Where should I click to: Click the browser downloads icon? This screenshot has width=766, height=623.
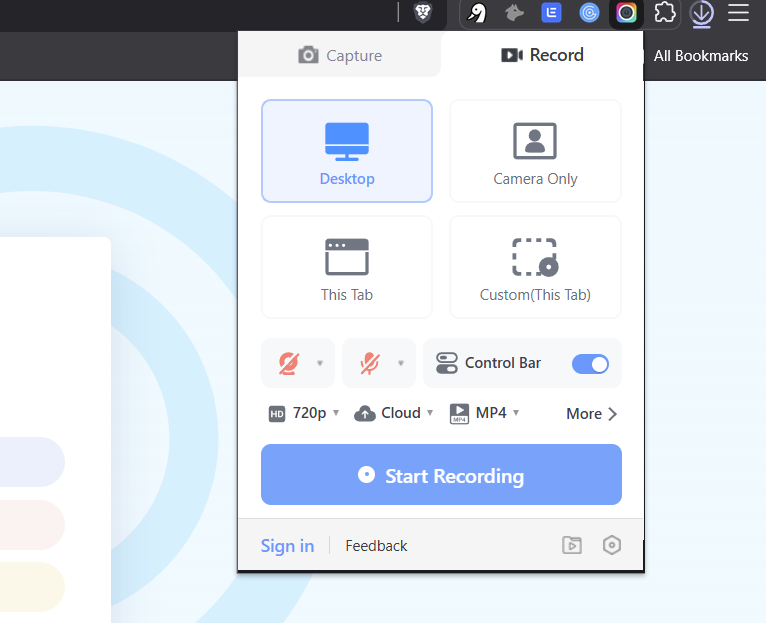click(x=702, y=13)
